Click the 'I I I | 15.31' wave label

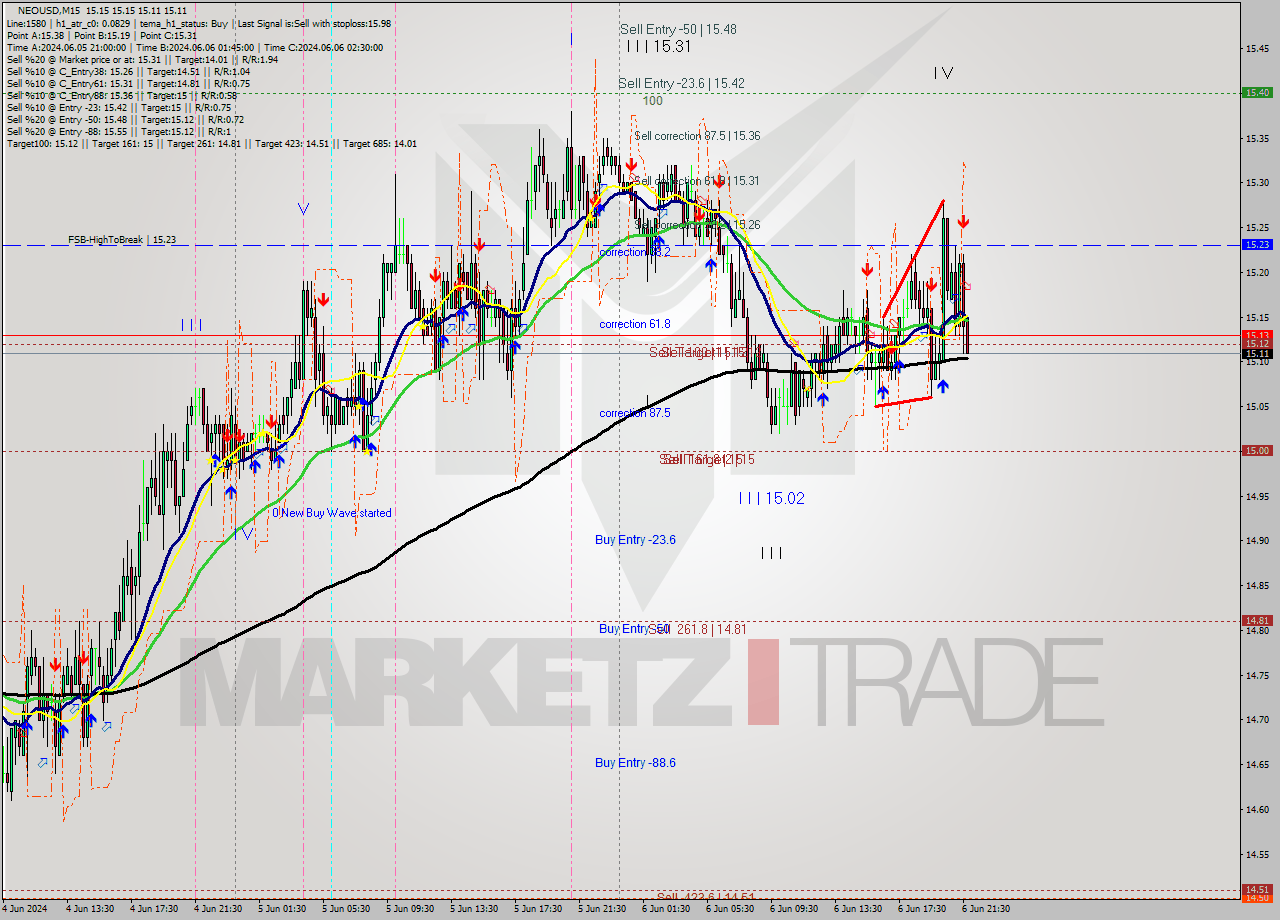pos(658,46)
